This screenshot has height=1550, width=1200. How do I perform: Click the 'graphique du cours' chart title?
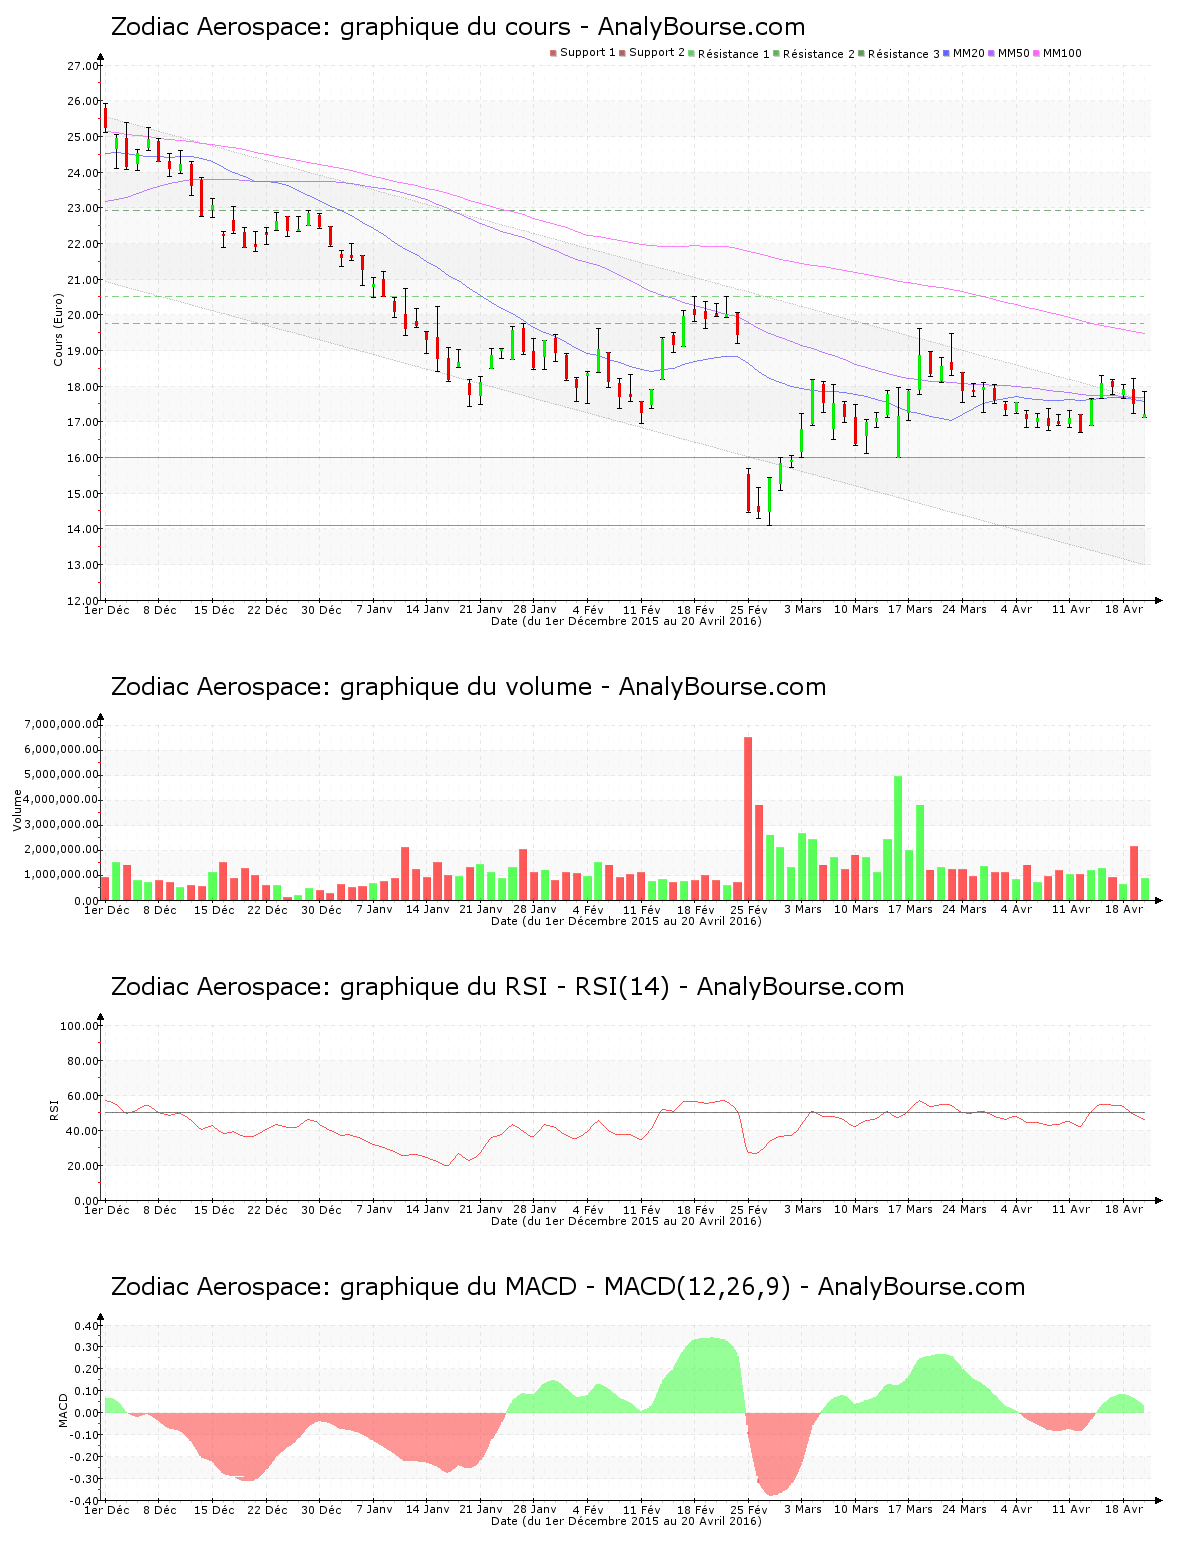point(458,27)
